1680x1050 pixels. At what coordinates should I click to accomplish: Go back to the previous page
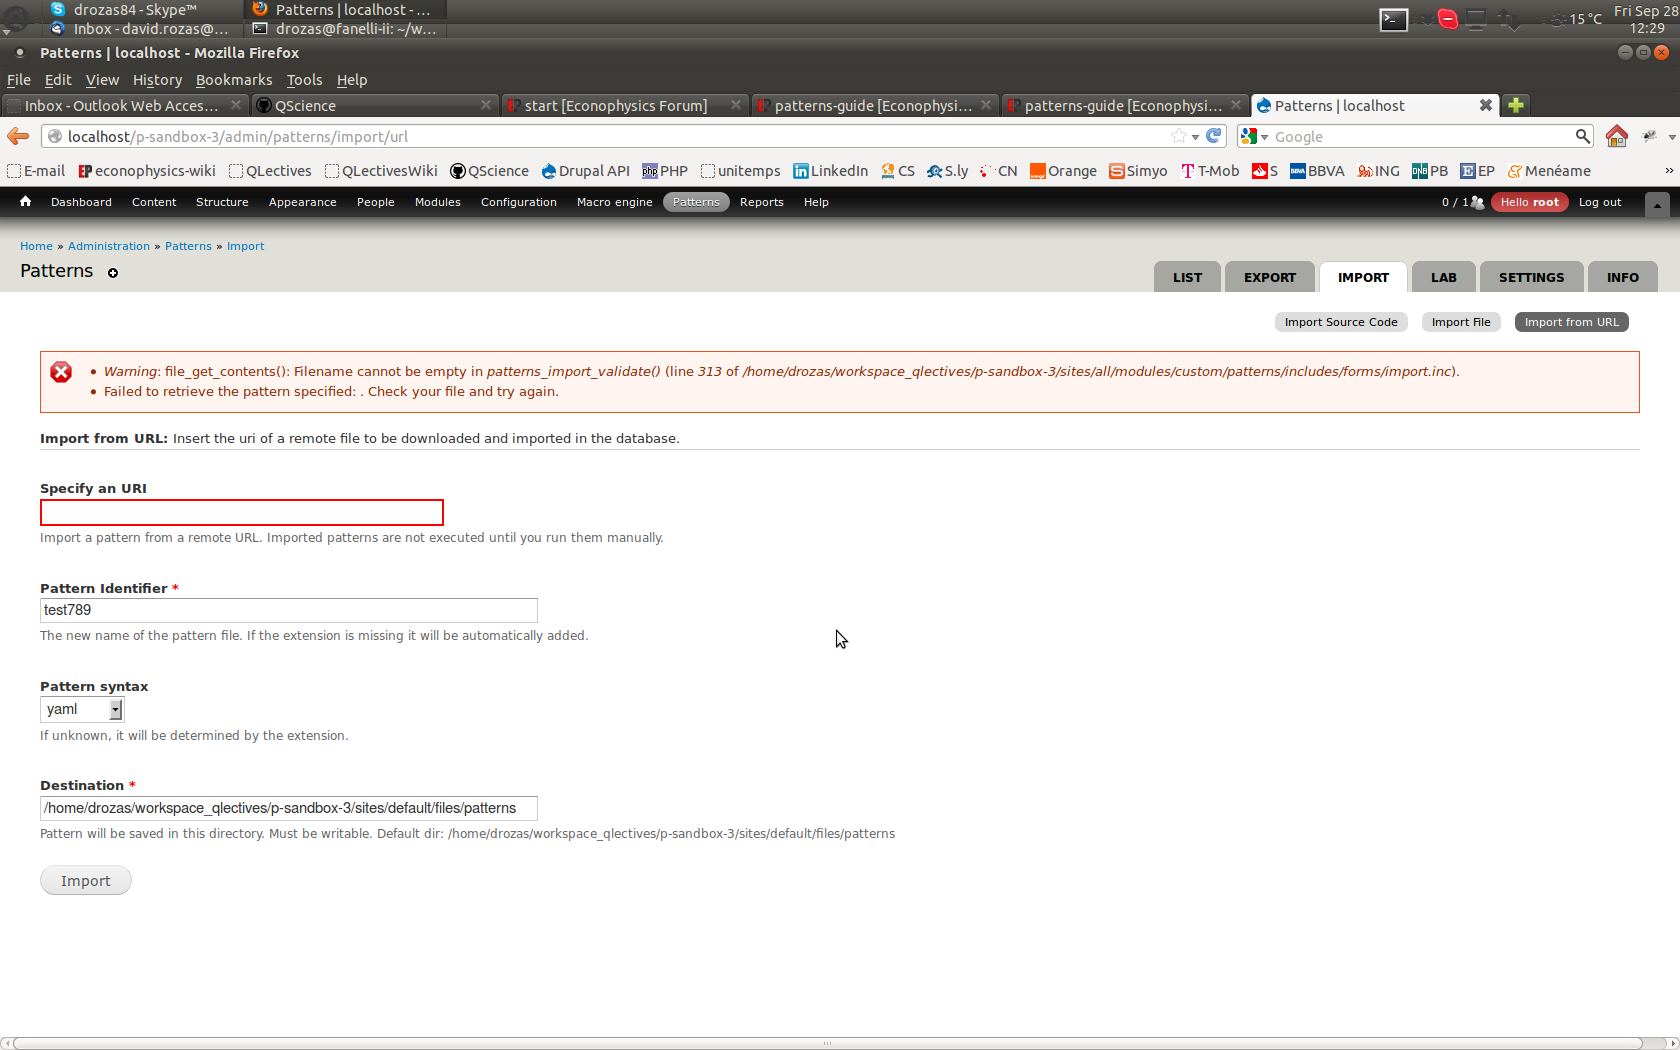click(17, 136)
